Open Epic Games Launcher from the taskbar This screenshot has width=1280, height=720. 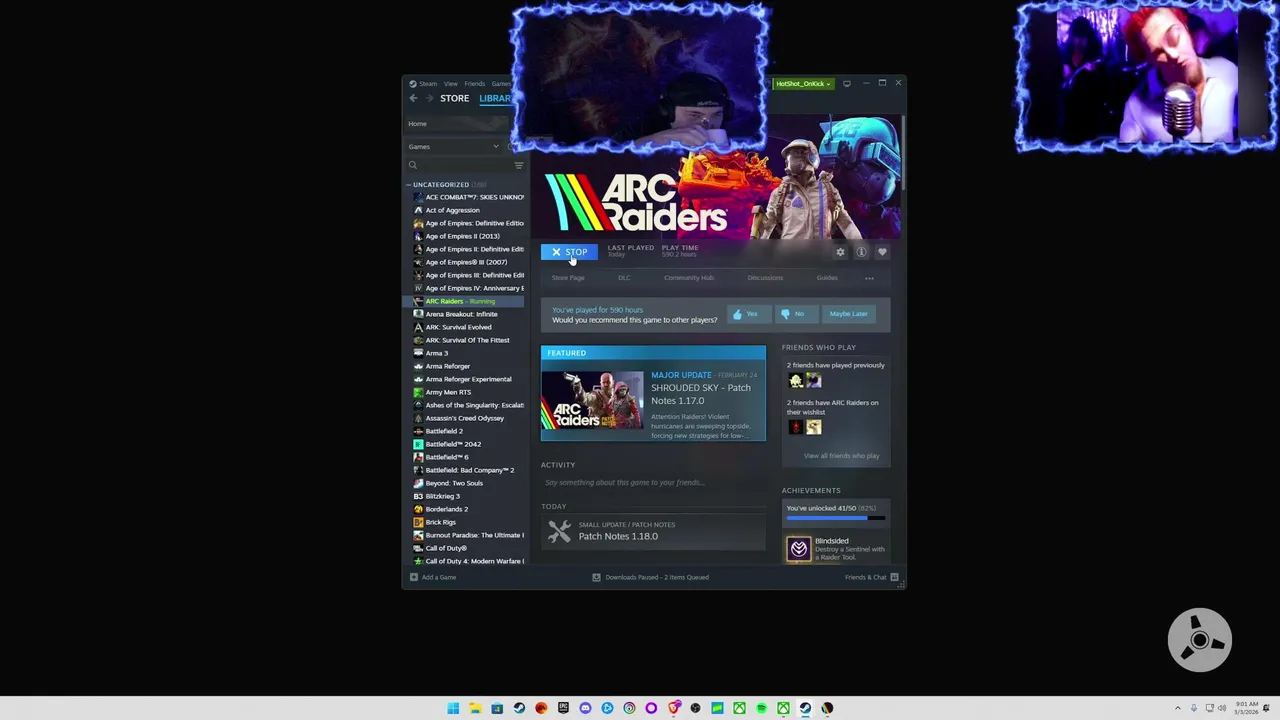coord(563,708)
